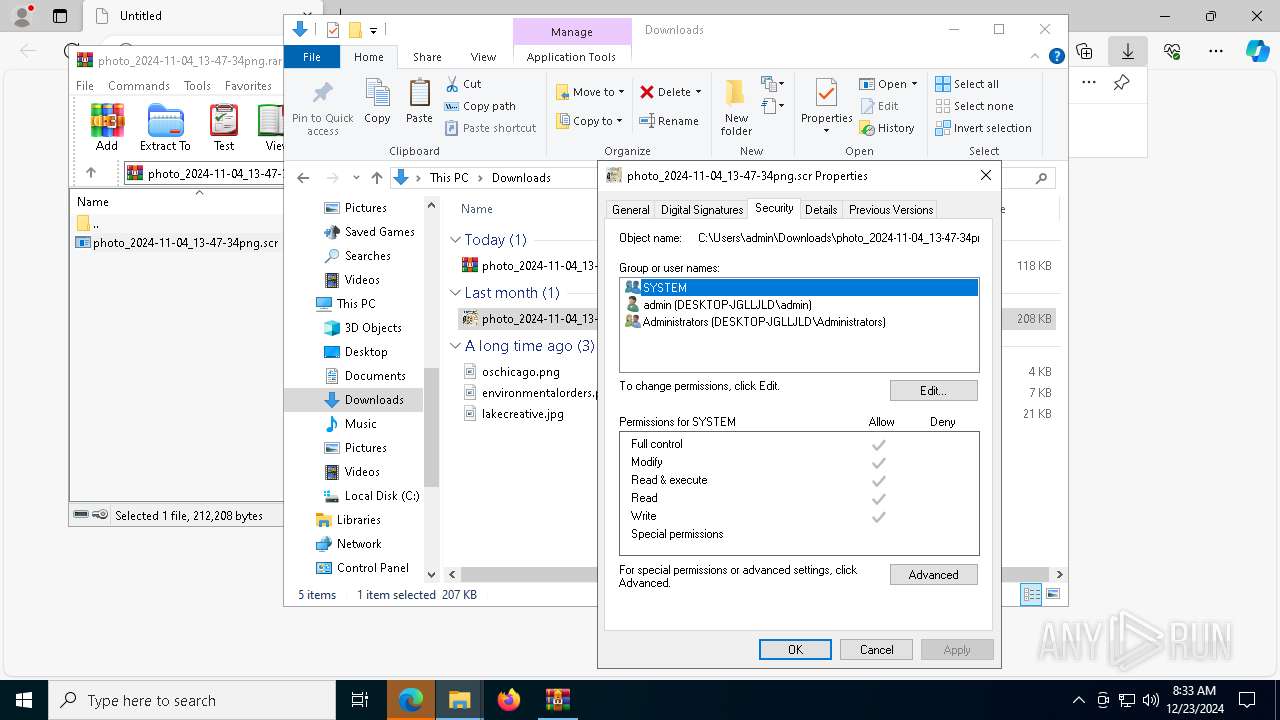
Task: Click Paste shortcut in ribbon
Action: pyautogui.click(x=490, y=128)
